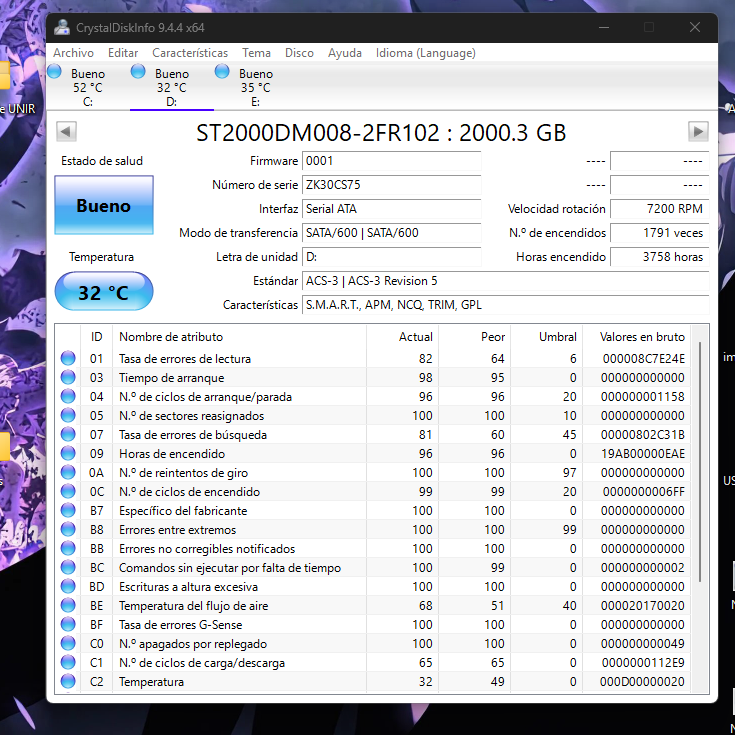Click status orb for attribute 09

(x=68, y=453)
